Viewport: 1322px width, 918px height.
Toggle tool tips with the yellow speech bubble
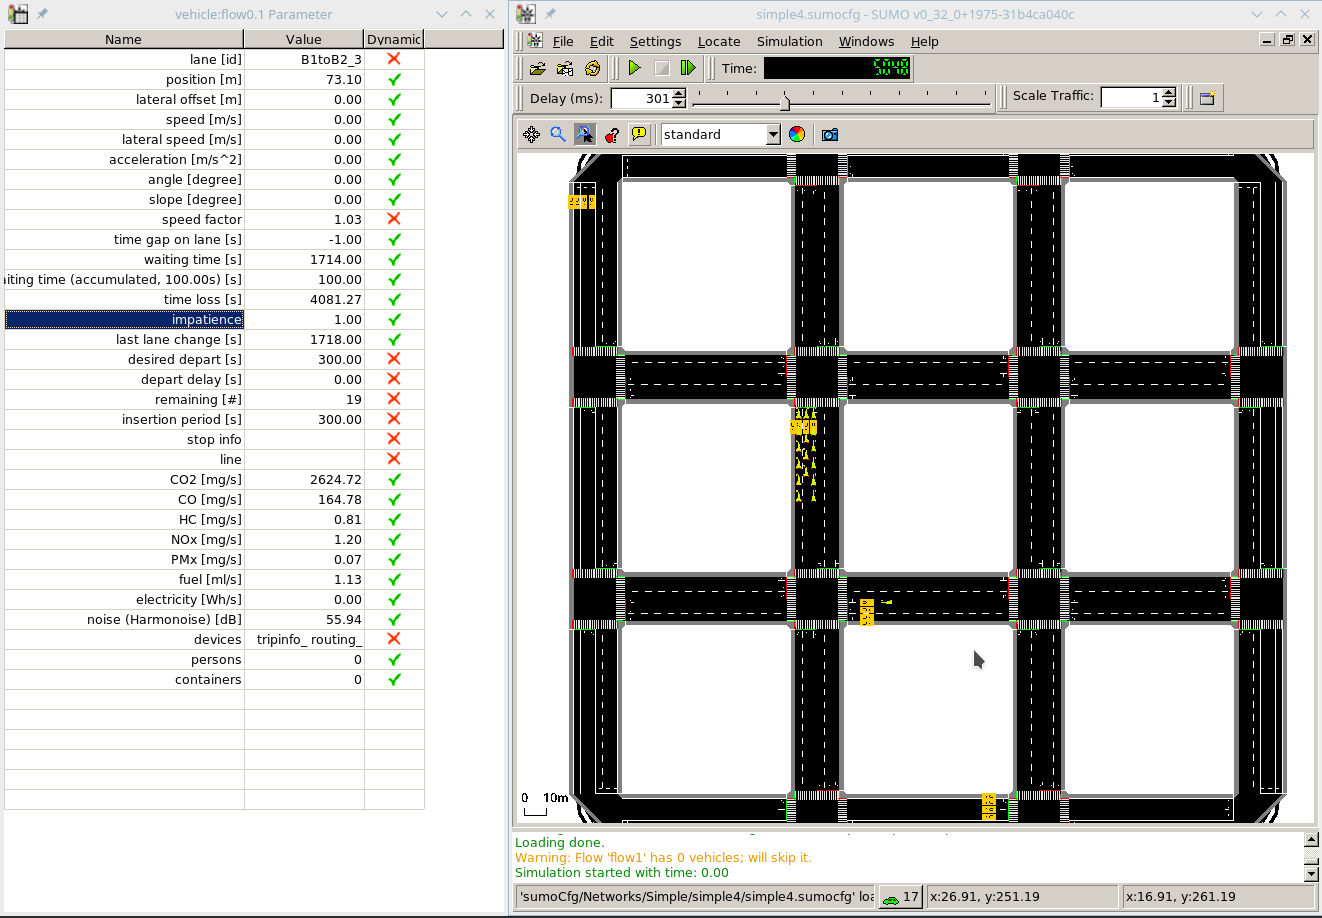(639, 134)
